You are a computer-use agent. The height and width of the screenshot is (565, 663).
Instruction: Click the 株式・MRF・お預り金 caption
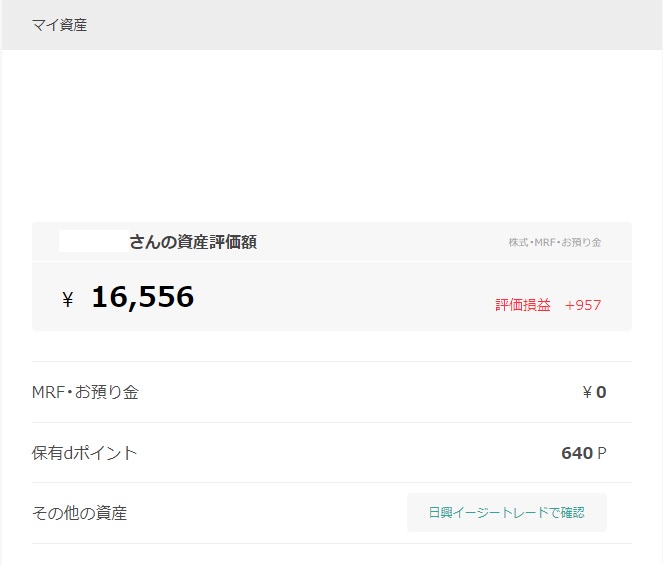tap(554, 242)
